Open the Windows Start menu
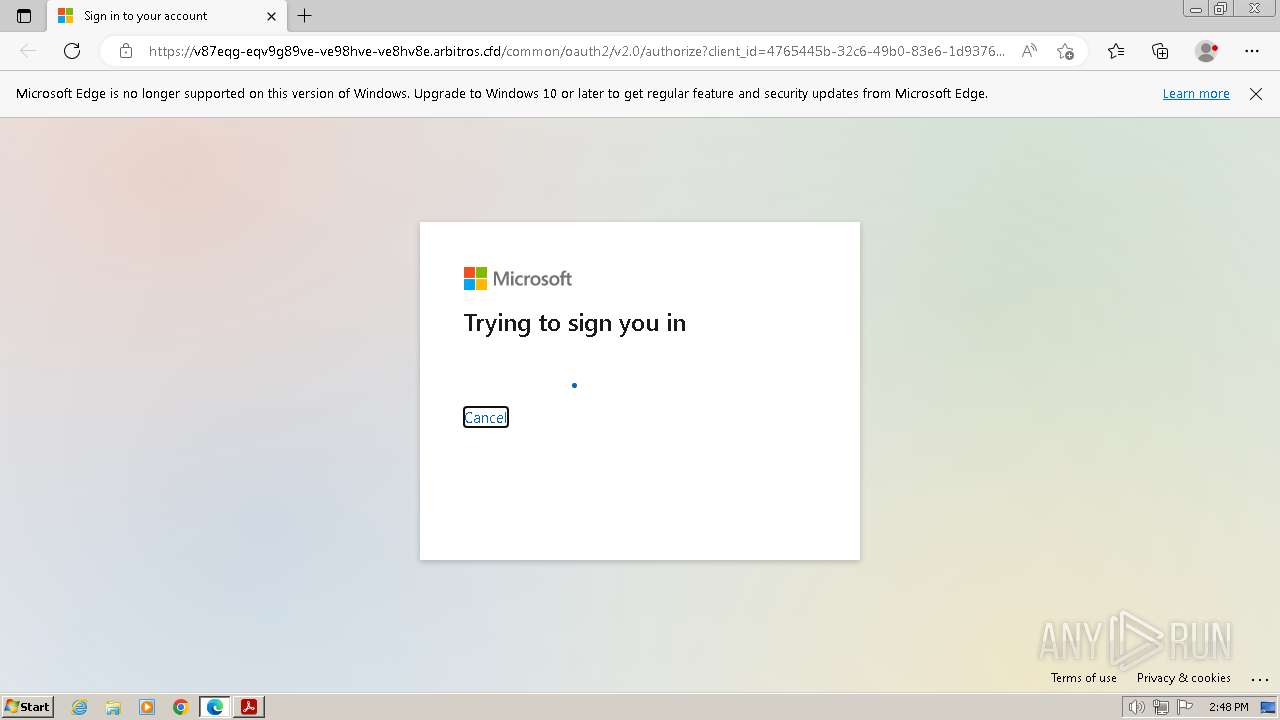The height and width of the screenshot is (720, 1280). (28, 707)
